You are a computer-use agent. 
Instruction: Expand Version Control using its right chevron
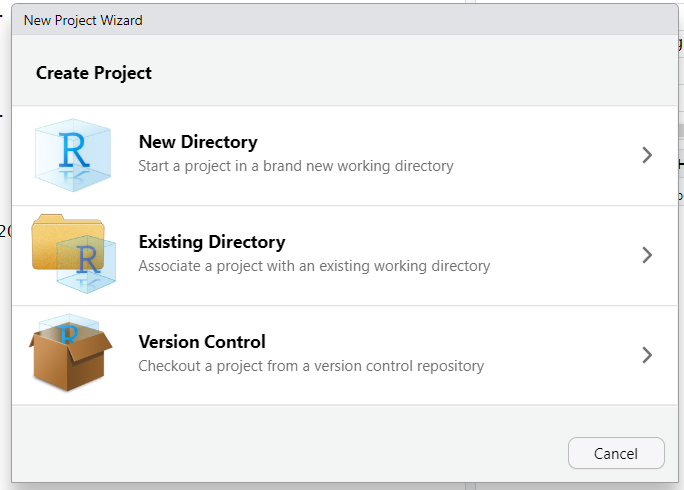pyautogui.click(x=647, y=355)
